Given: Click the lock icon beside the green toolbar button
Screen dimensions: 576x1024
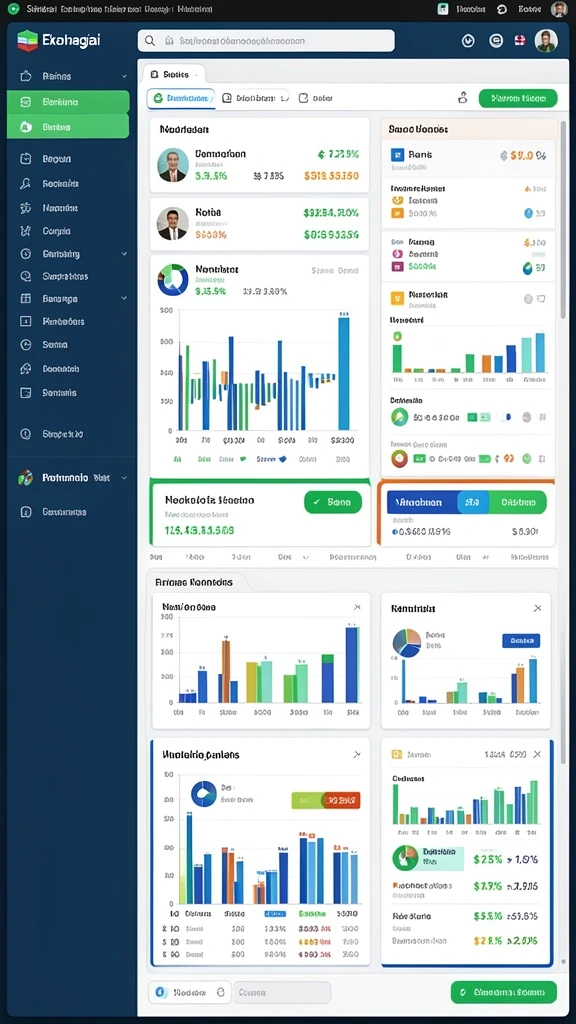Looking at the screenshot, I should tap(462, 98).
